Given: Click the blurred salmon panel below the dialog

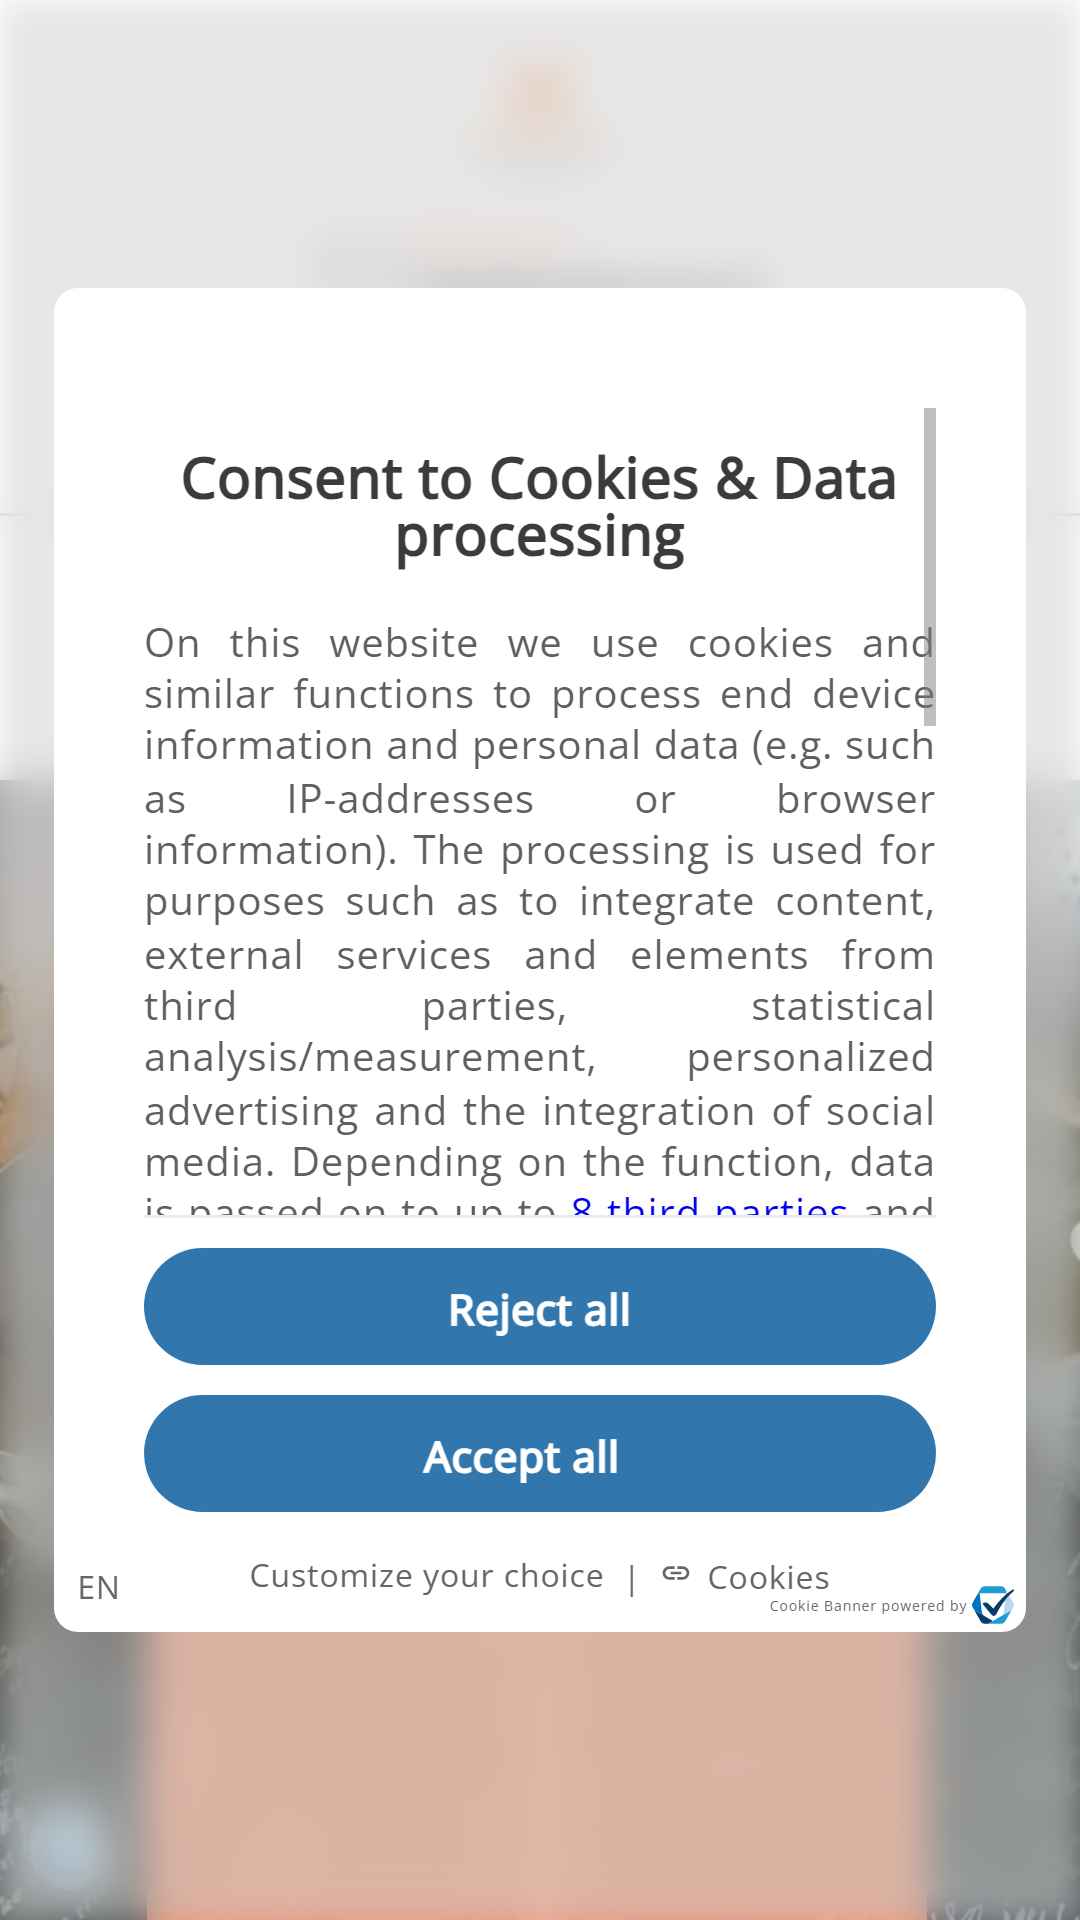Looking at the screenshot, I should tap(537, 1776).
